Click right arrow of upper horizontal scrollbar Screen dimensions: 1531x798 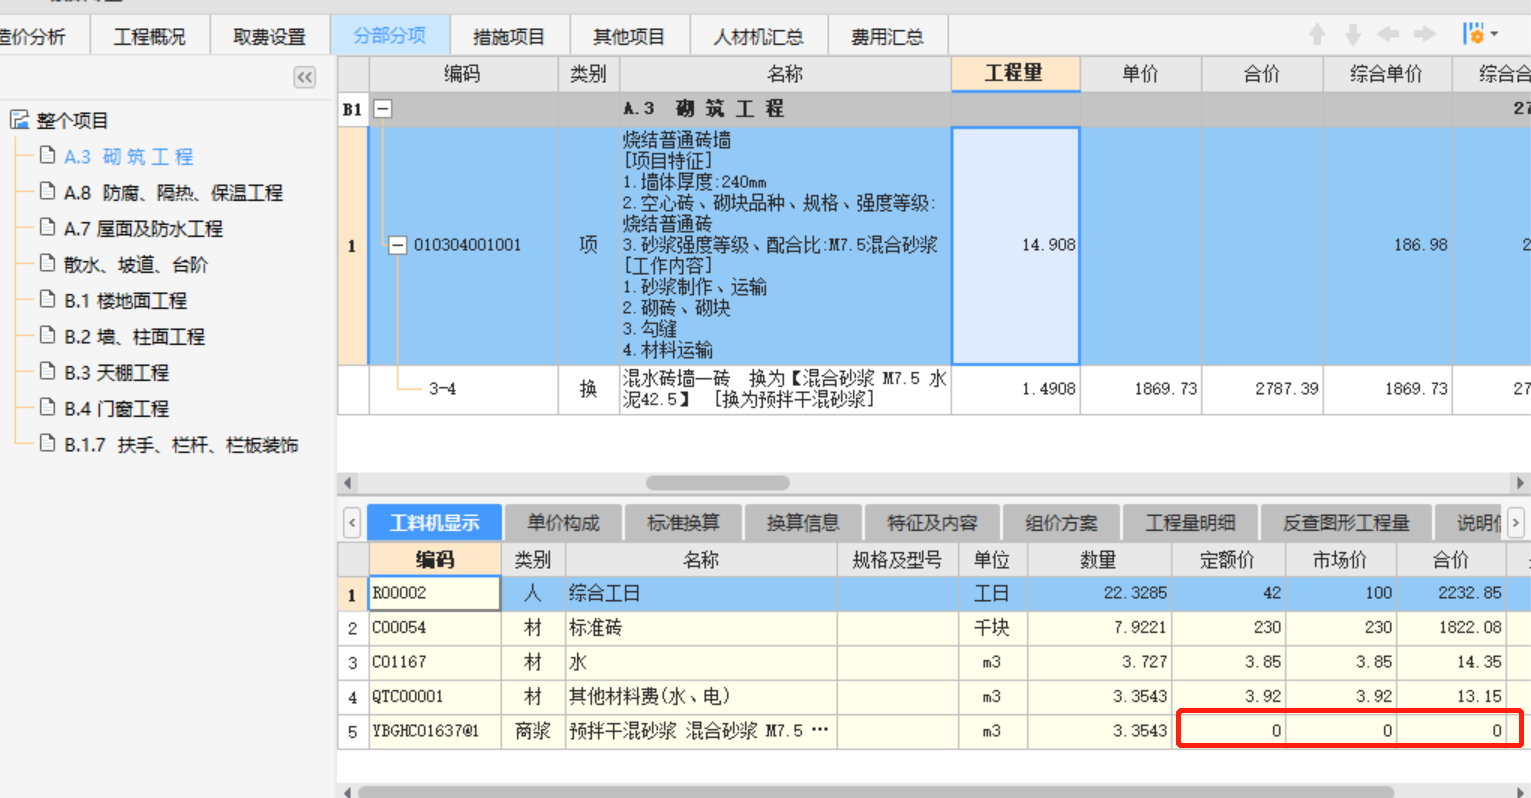pyautogui.click(x=1521, y=483)
